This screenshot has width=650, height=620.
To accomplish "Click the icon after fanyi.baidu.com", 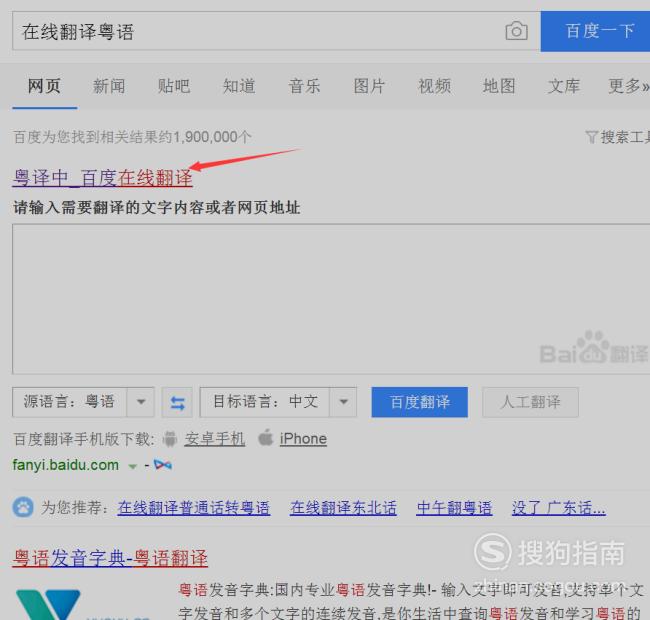I will (163, 465).
